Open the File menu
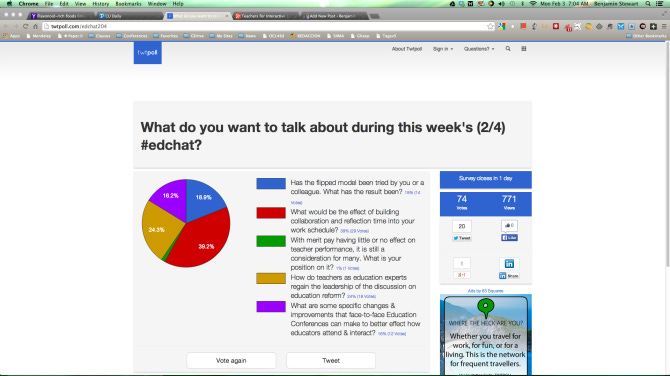Image resolution: width=670 pixels, height=376 pixels. pos(49,3)
